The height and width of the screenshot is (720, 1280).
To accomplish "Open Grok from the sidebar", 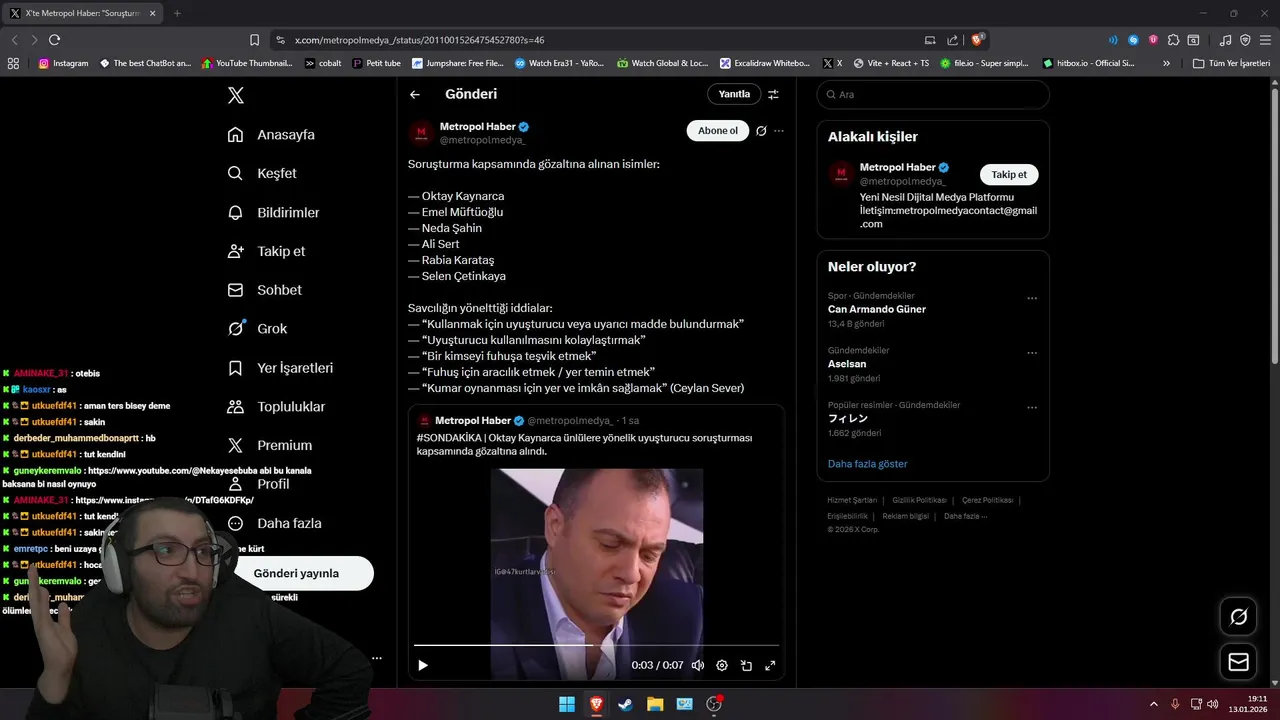I will click(x=257, y=328).
